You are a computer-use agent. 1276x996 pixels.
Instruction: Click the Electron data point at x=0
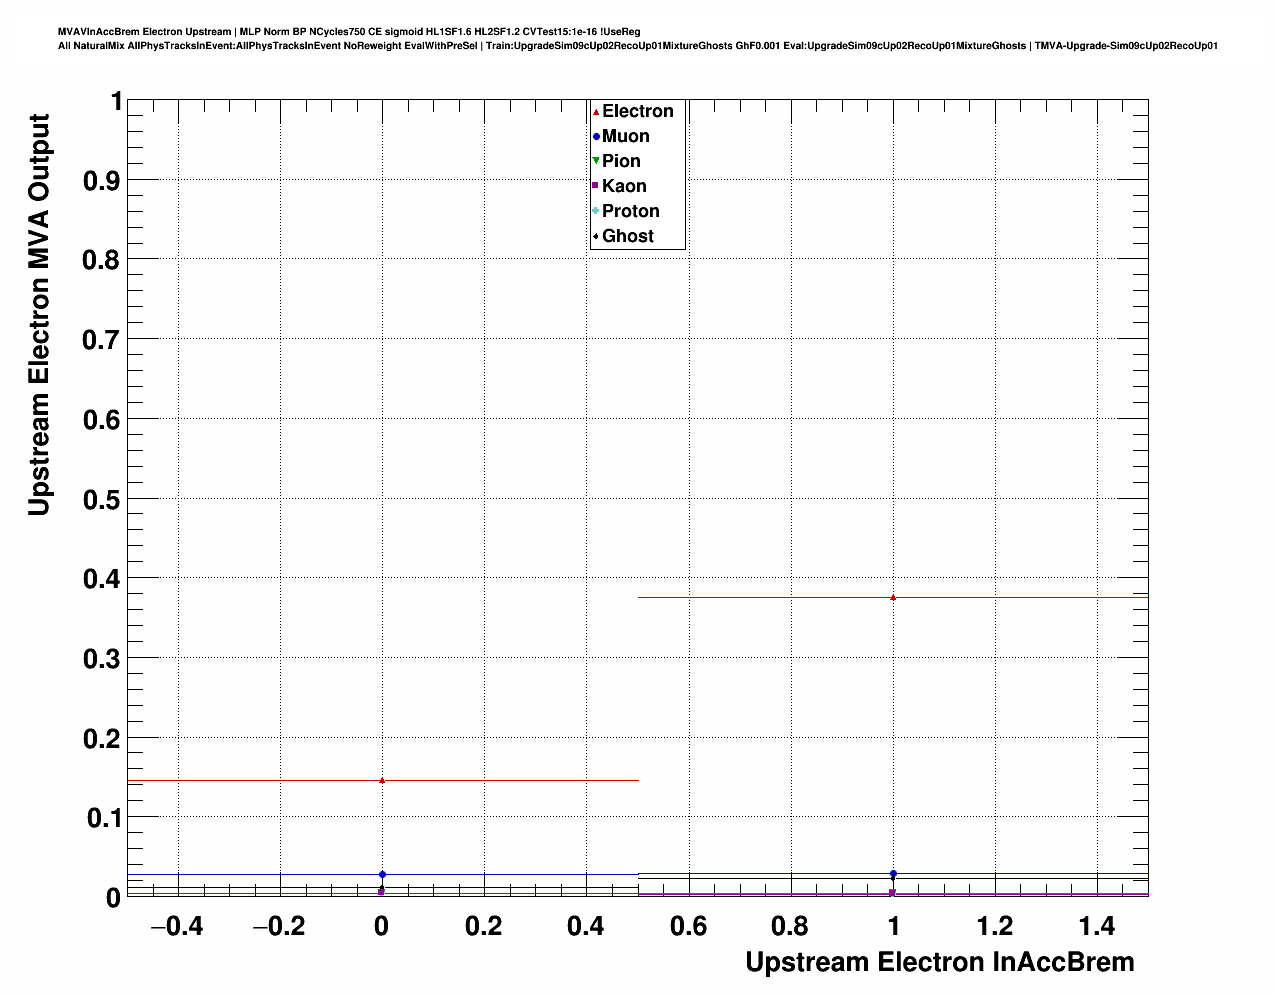point(382,780)
